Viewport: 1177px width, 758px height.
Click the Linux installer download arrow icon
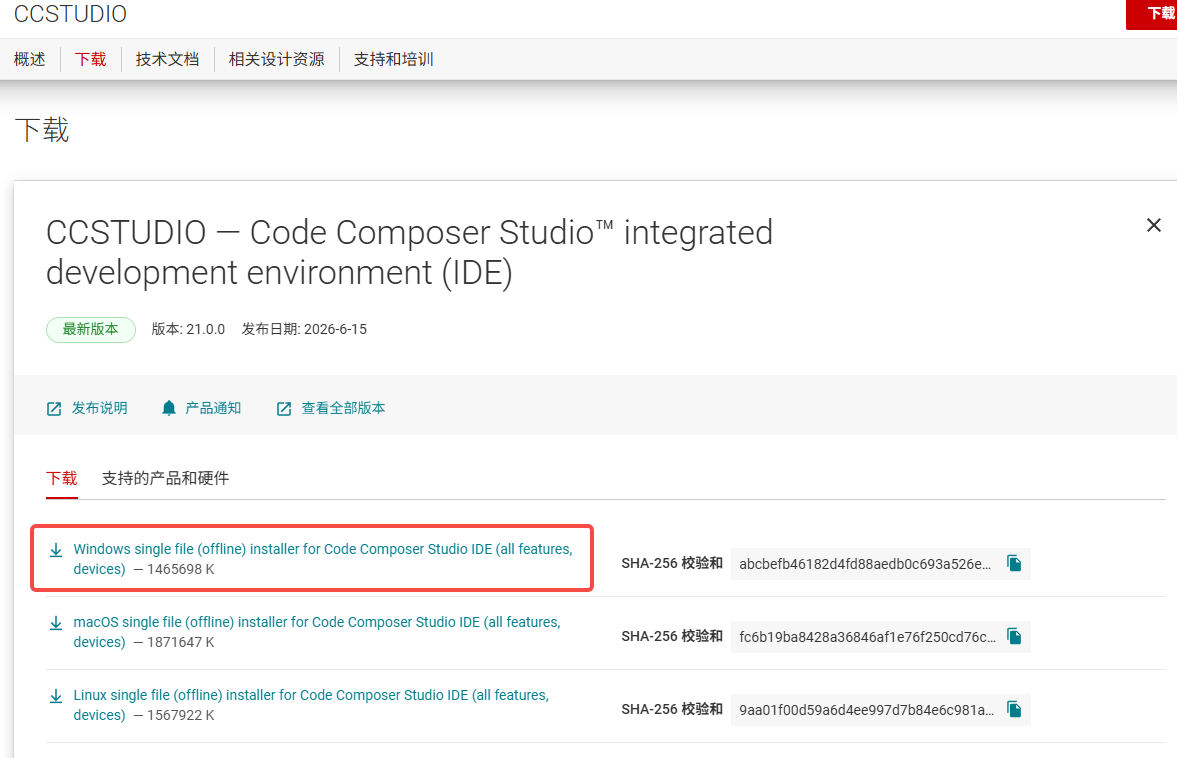pyautogui.click(x=56, y=696)
